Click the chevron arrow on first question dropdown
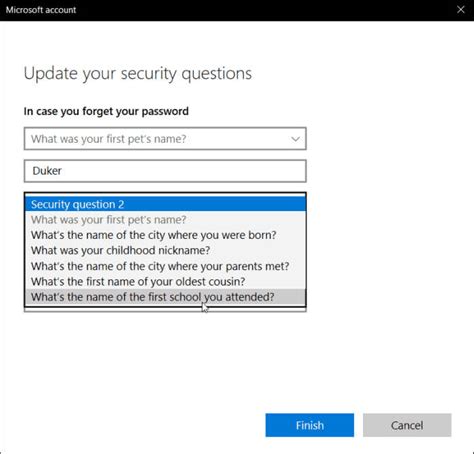 (x=295, y=139)
